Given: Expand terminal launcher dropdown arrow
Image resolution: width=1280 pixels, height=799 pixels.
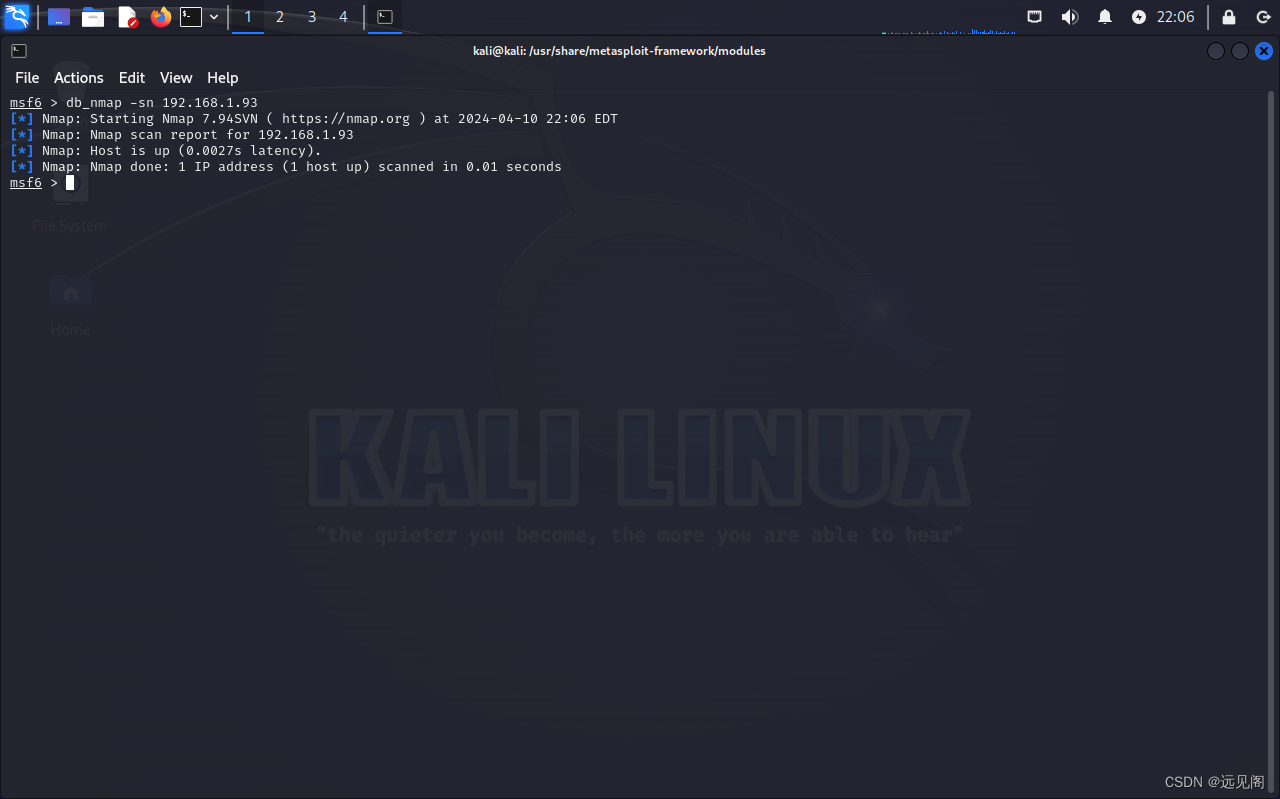Looking at the screenshot, I should click(x=214, y=17).
